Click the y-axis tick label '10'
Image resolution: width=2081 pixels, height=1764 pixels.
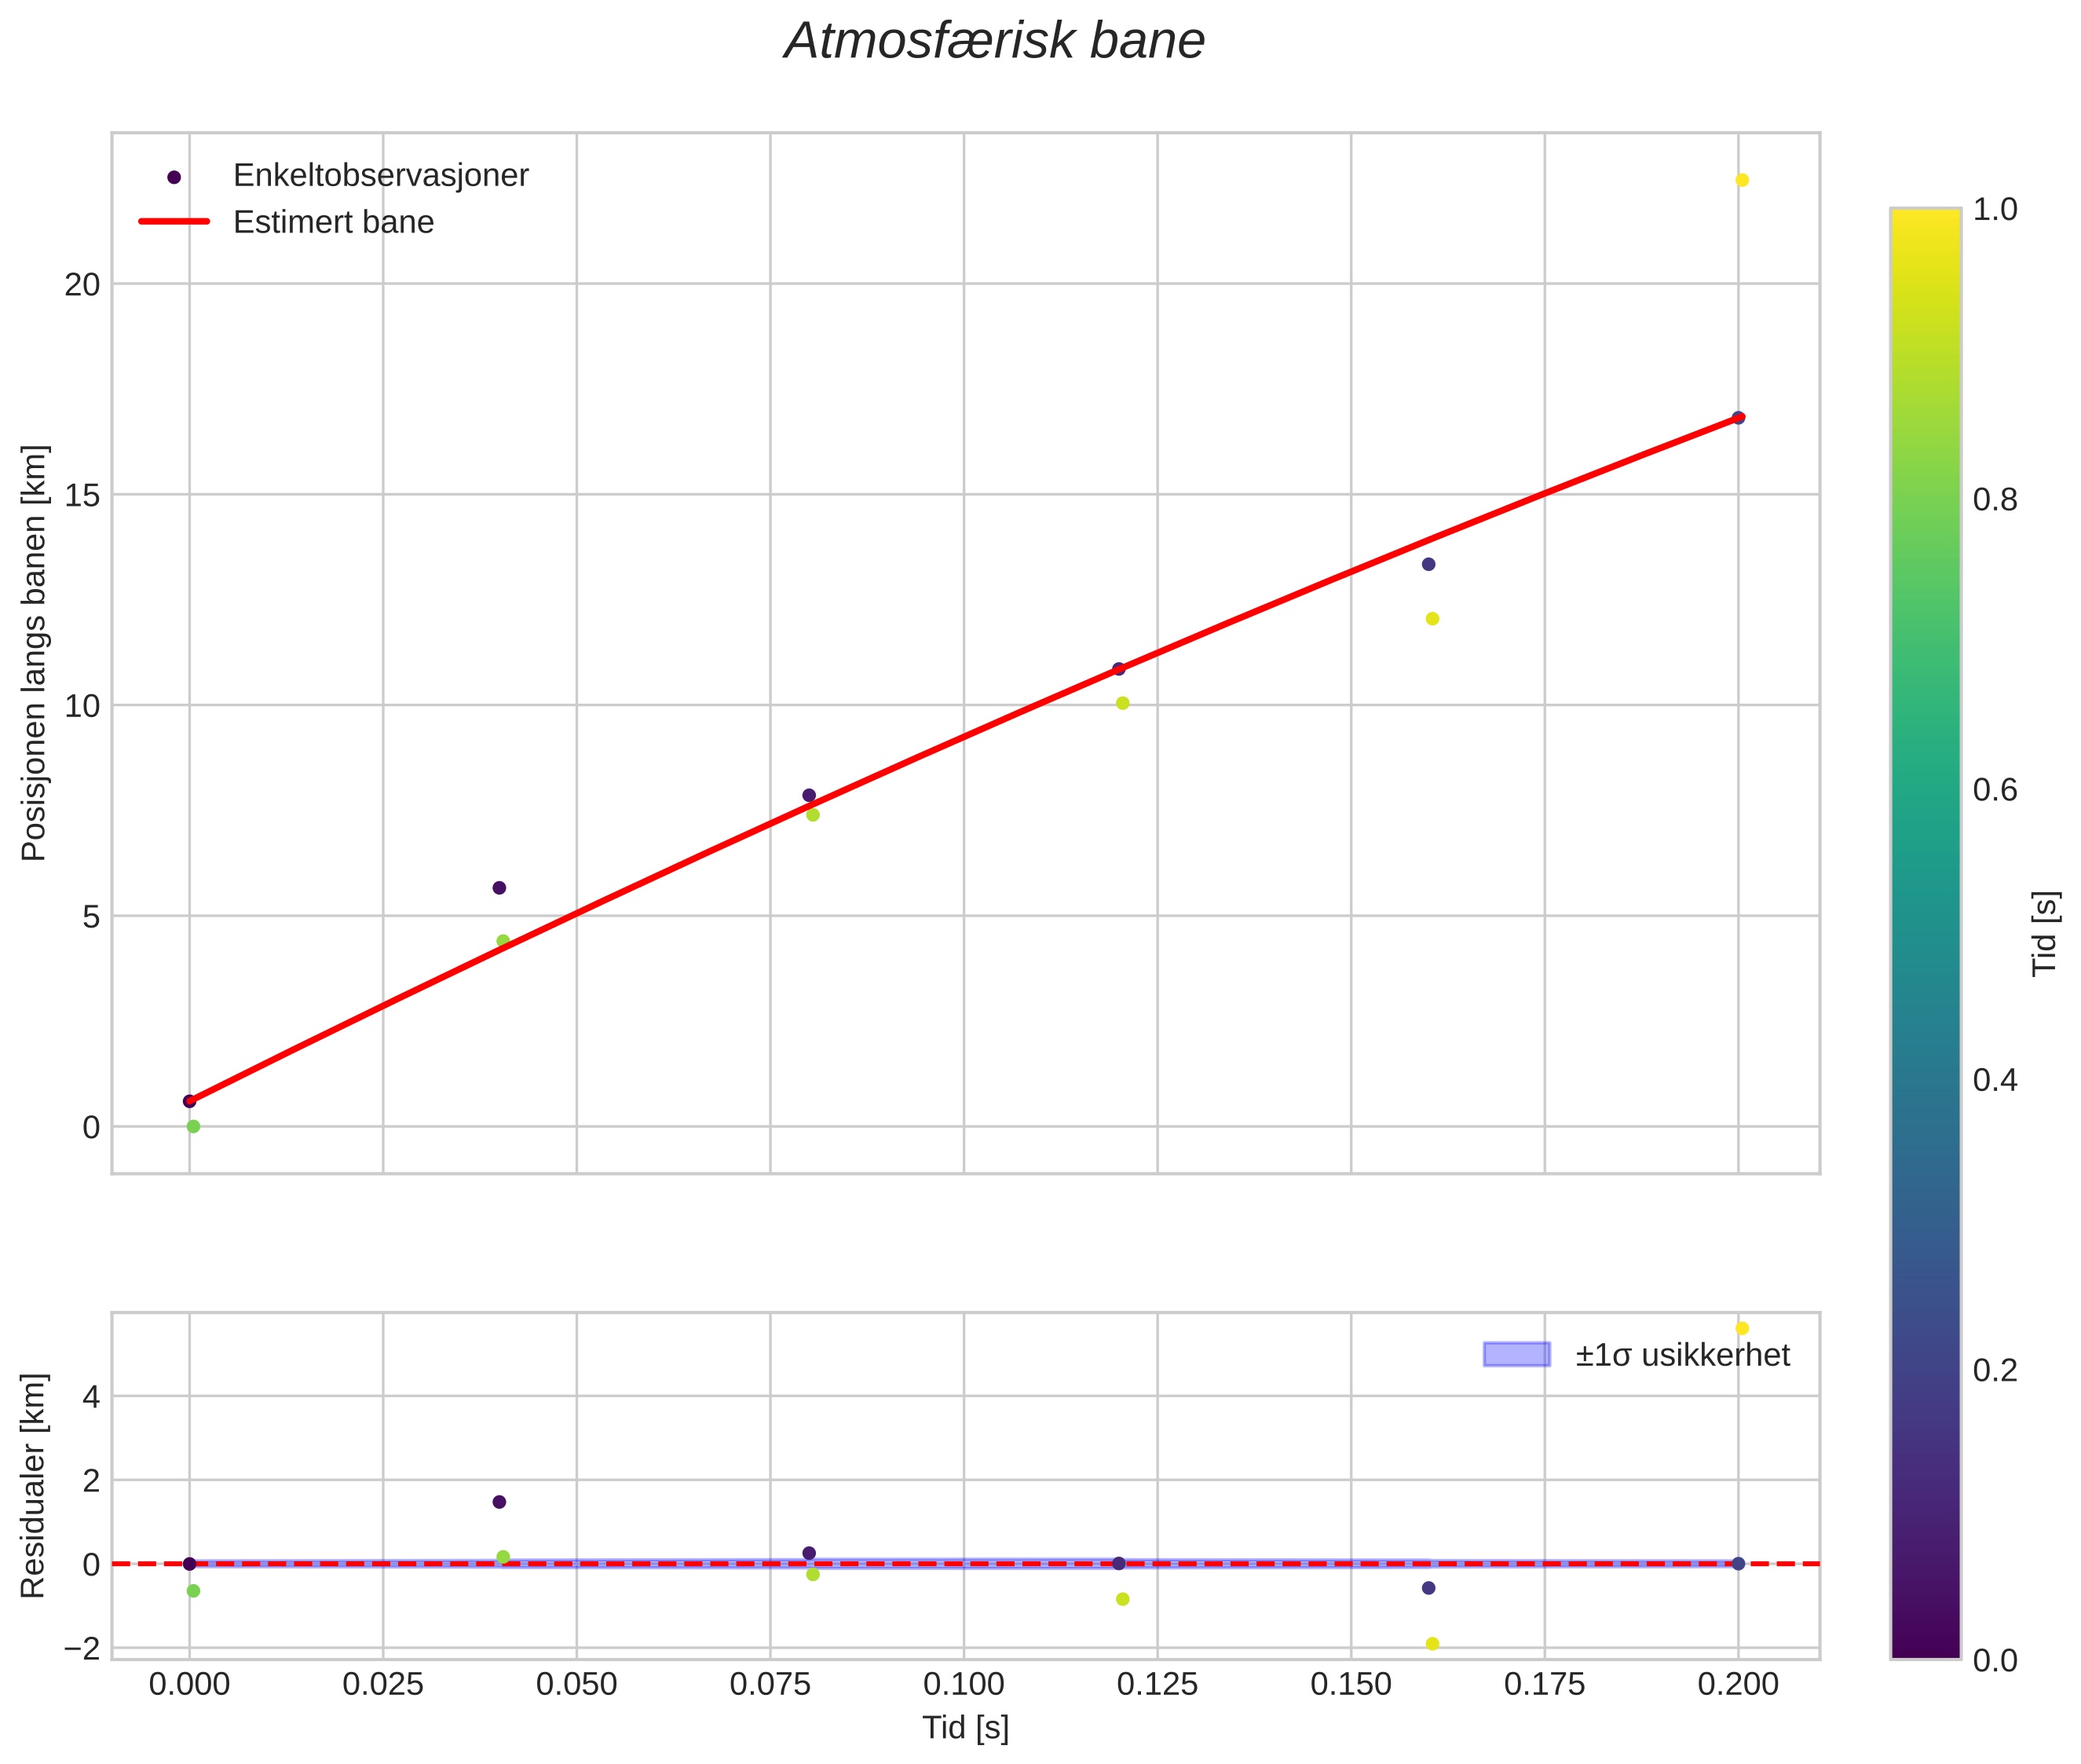(x=82, y=706)
